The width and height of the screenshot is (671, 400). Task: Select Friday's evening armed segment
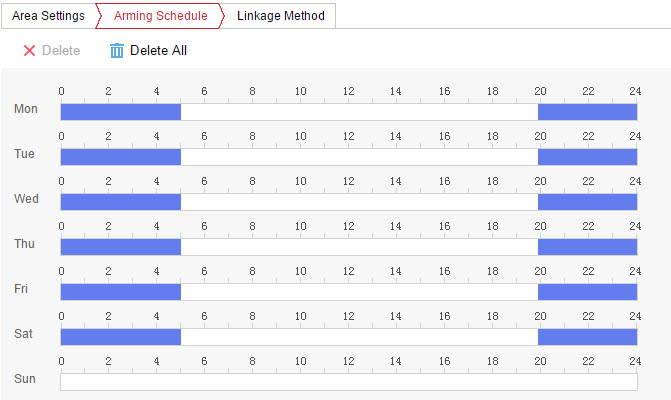pyautogui.click(x=587, y=291)
